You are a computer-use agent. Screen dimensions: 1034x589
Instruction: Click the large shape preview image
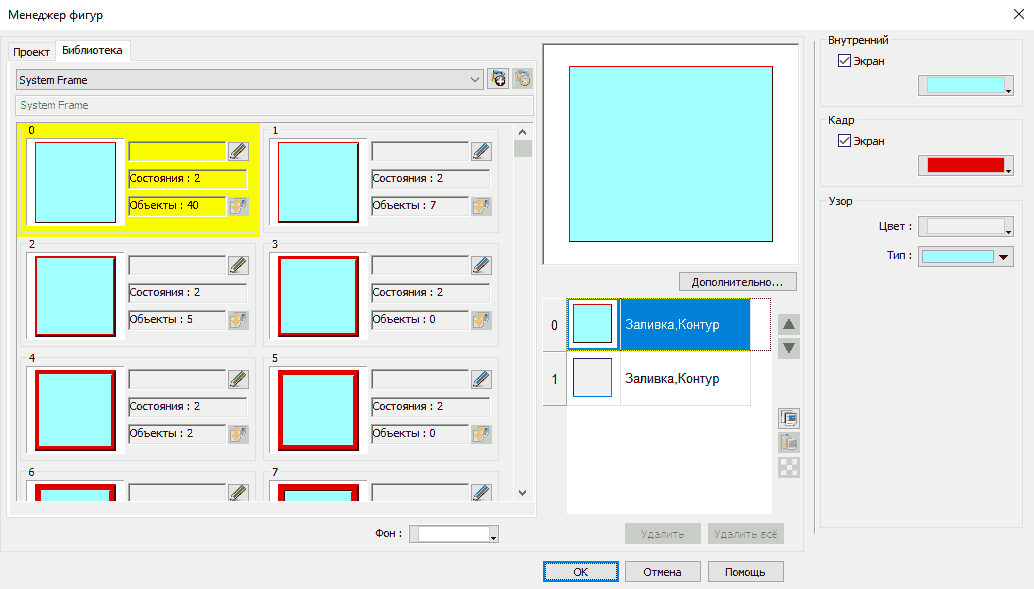(x=671, y=154)
